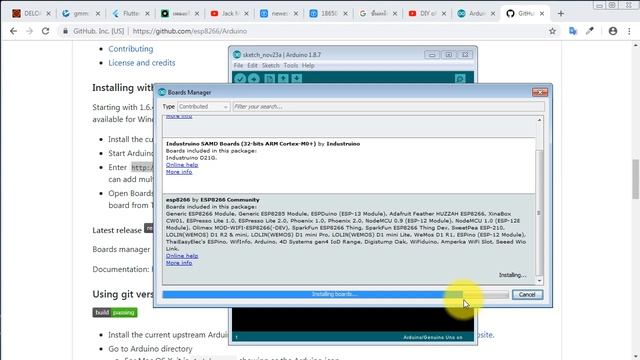This screenshot has width=640, height=360.
Task: Click Boards Manager list scrollbar thumb
Action: point(539,212)
